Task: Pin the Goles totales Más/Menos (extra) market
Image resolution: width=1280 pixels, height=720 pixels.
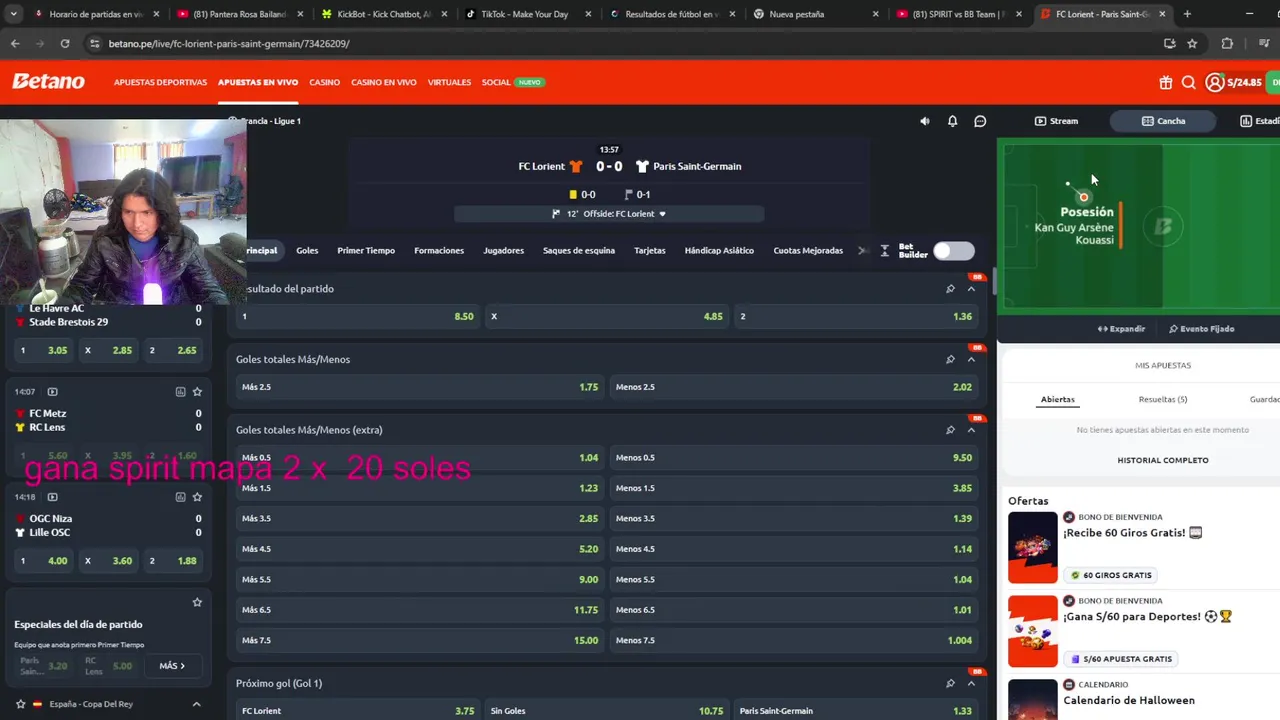Action: coord(950,430)
